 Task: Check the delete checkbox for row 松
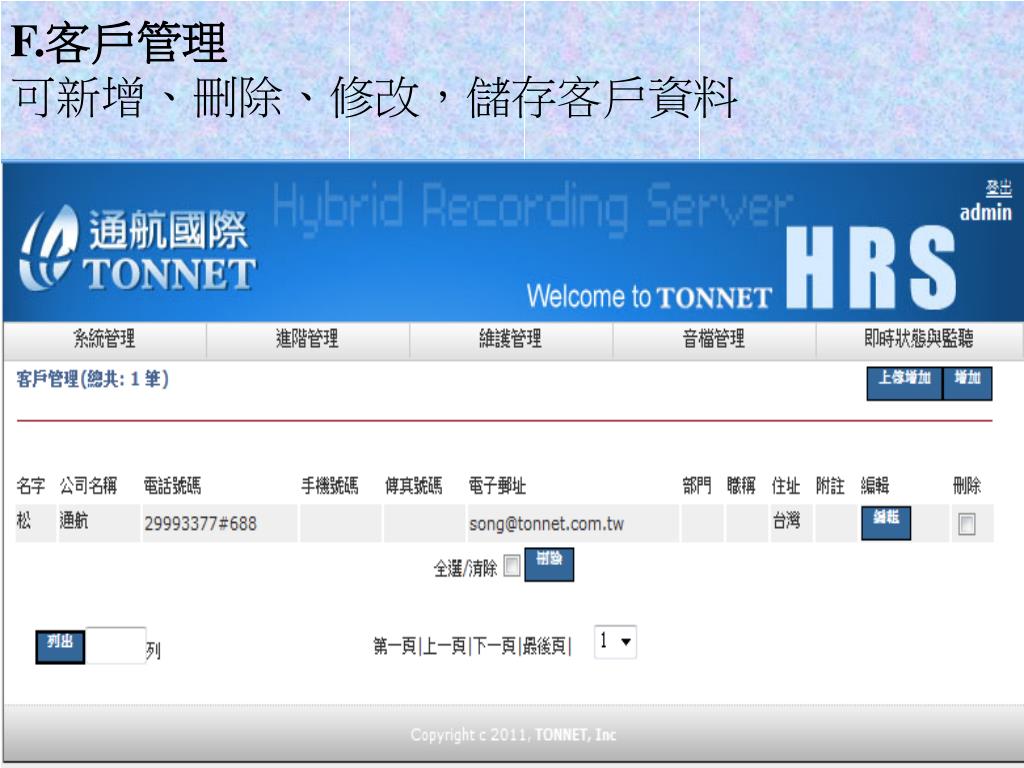coord(967,524)
